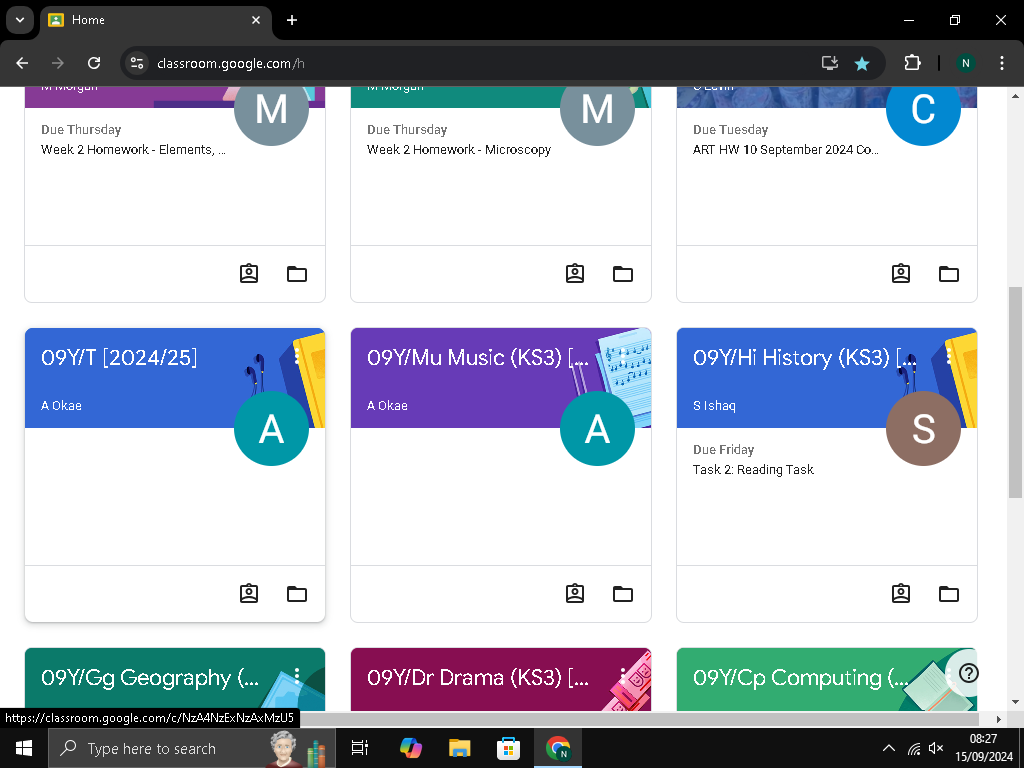Viewport: 1024px width, 768px height.
Task: Open the 09Y/T [2024/25] class
Action: pyautogui.click(x=119, y=357)
